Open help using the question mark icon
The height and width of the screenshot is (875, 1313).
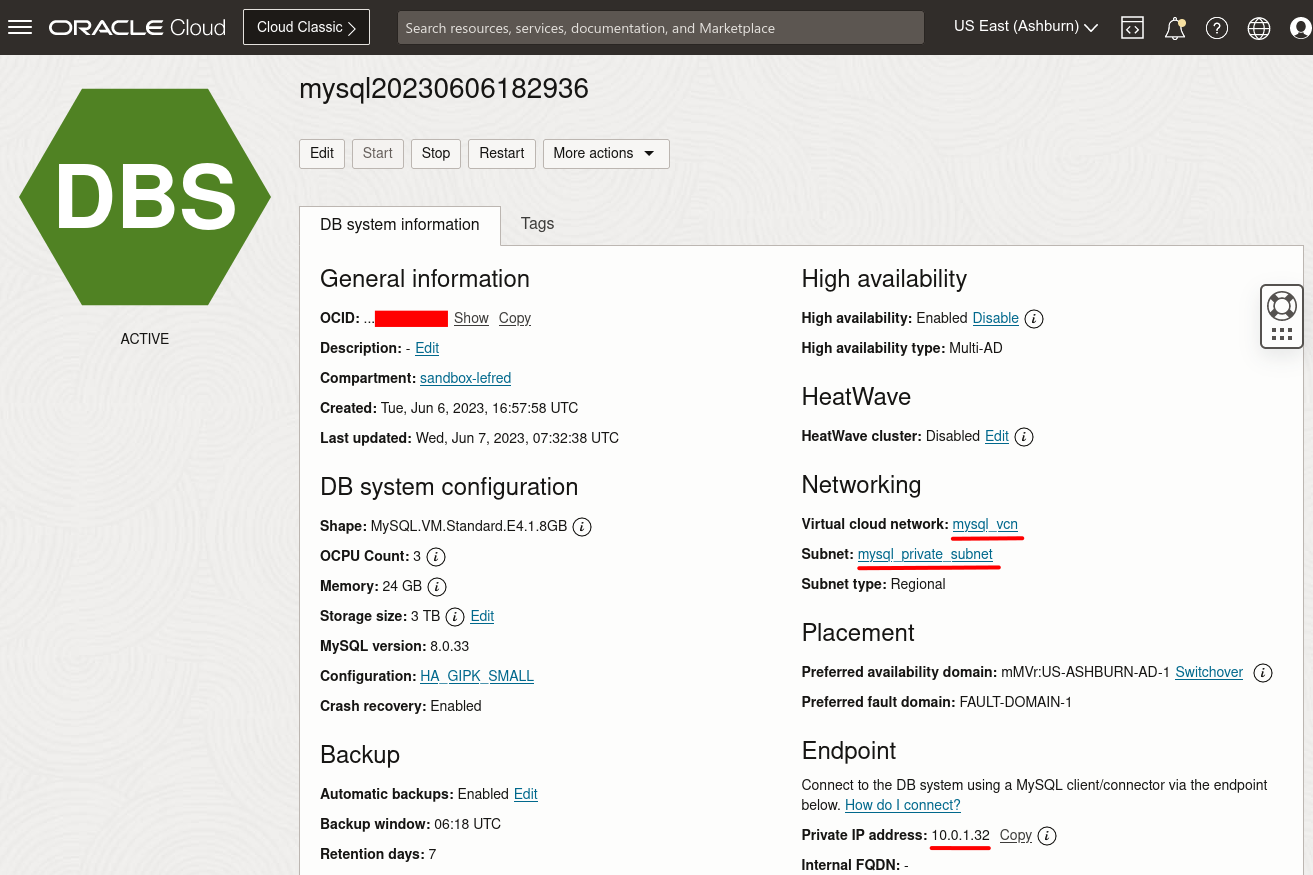click(x=1216, y=27)
